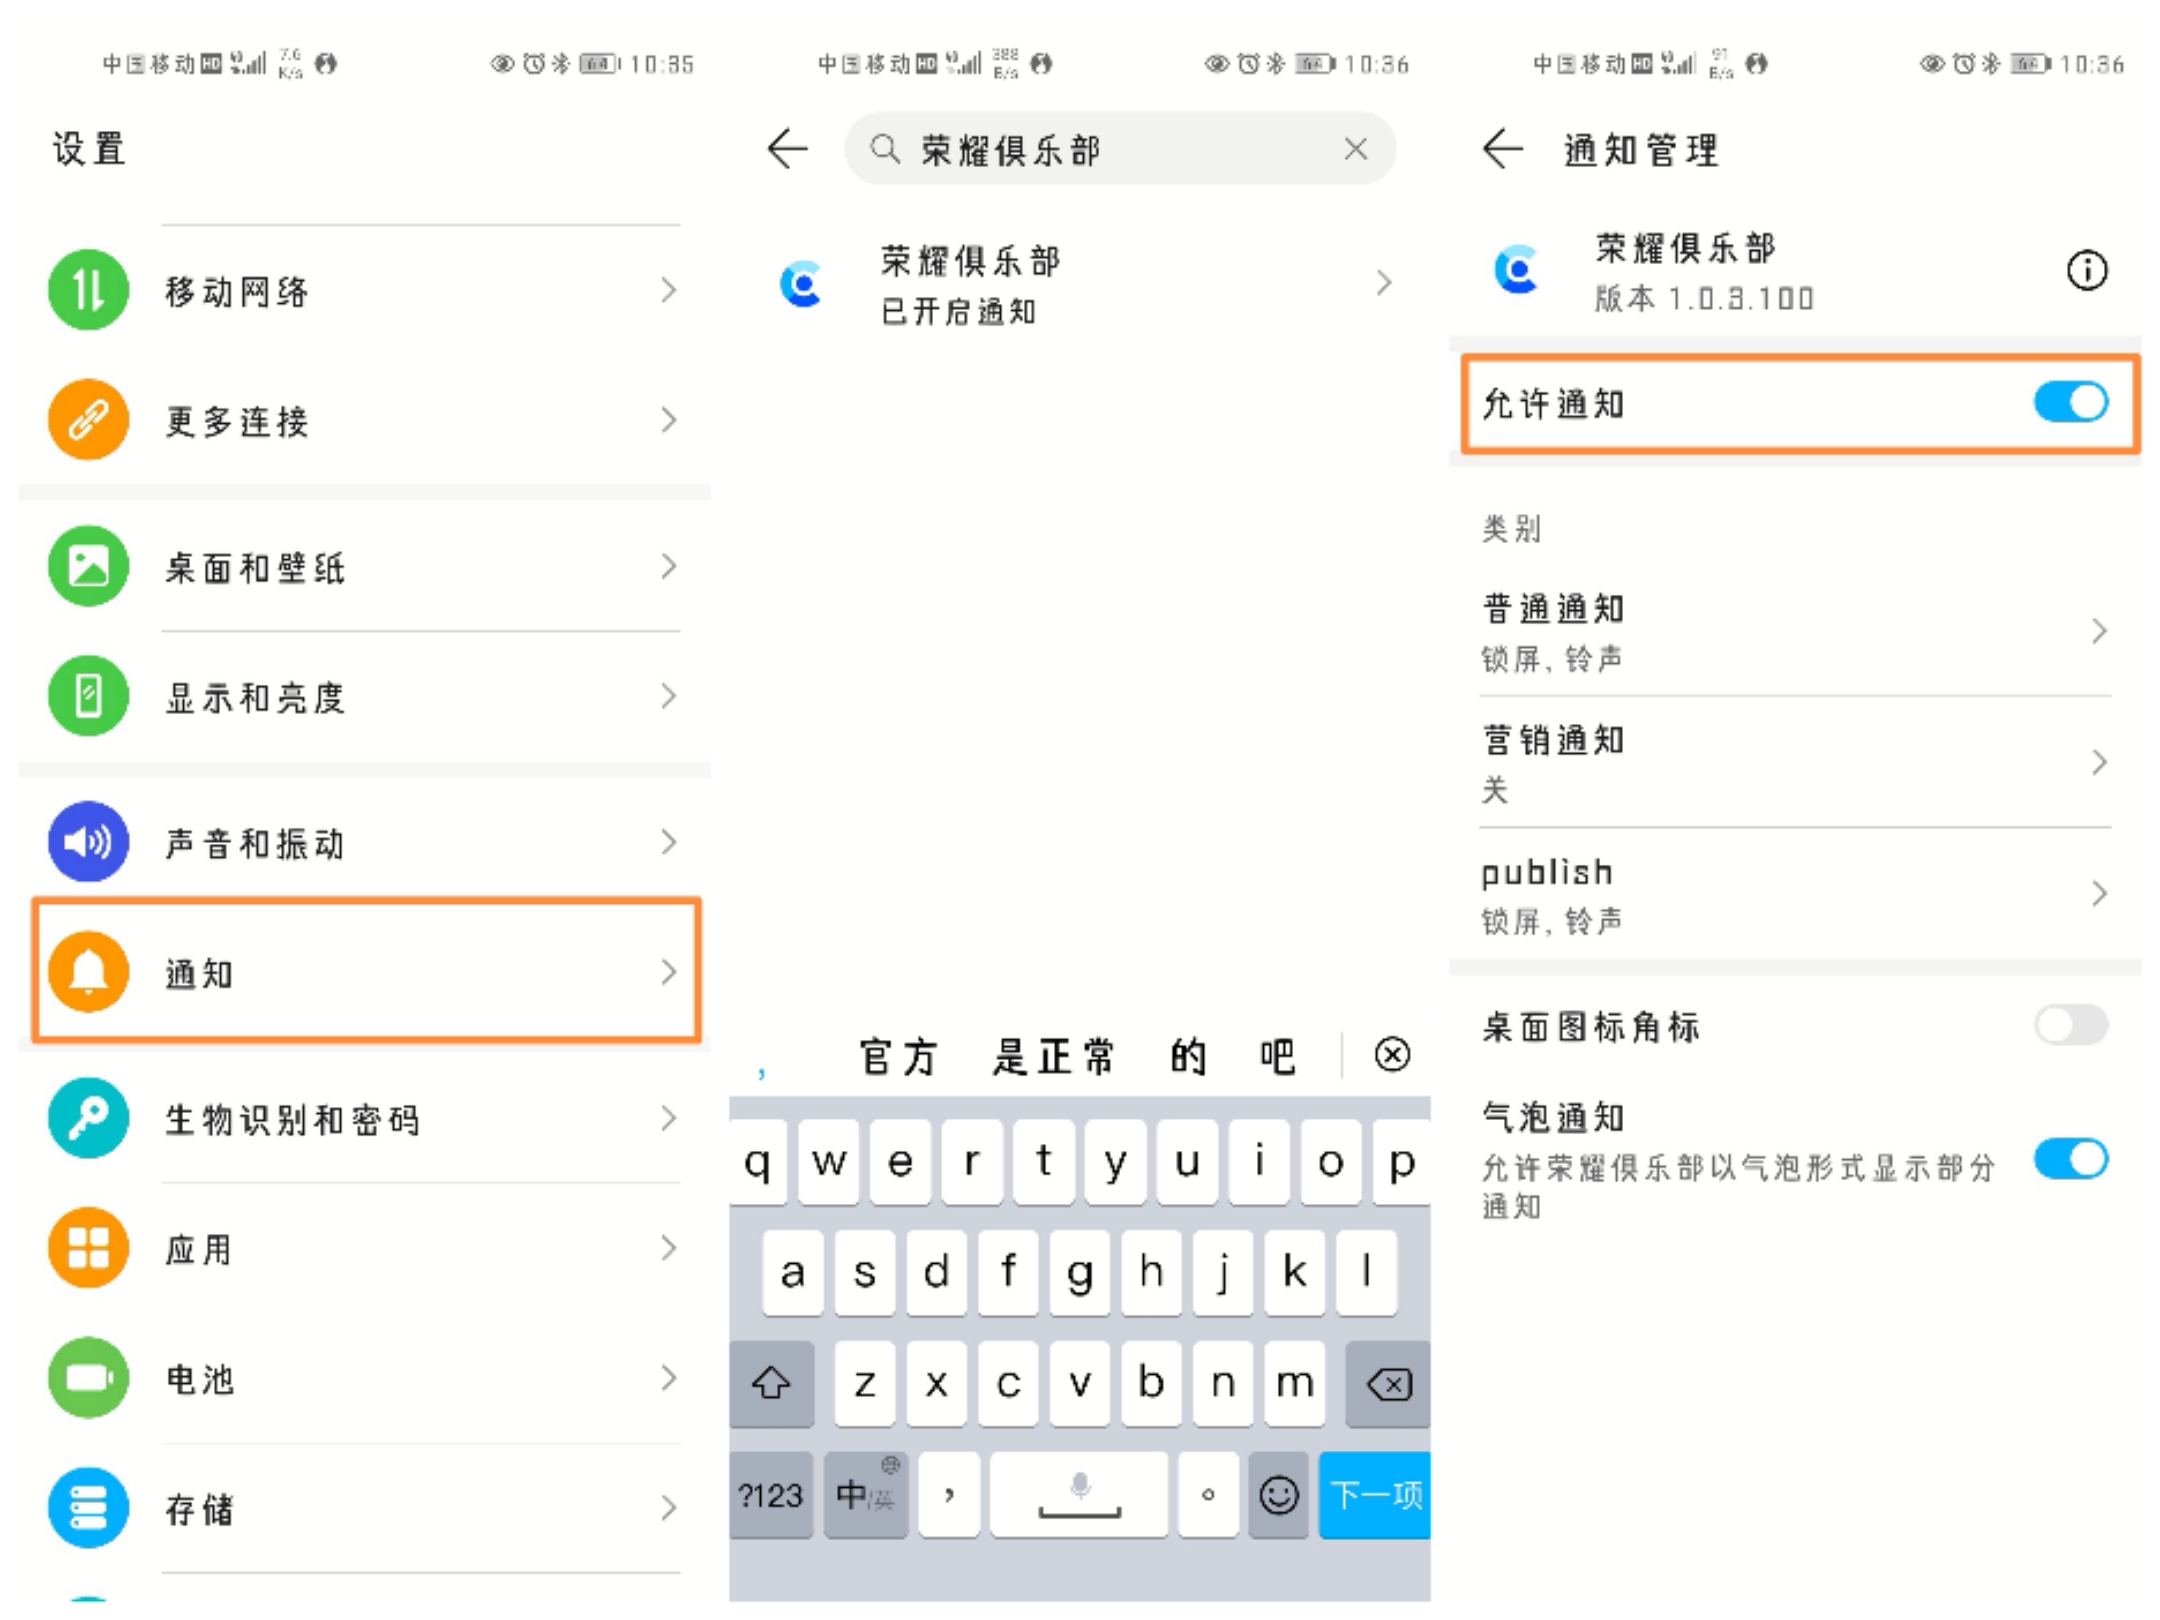Viewport: 2160px width, 1620px height.
Task: Tap the blue speaker icon for 声音和振动
Action: pos(88,842)
